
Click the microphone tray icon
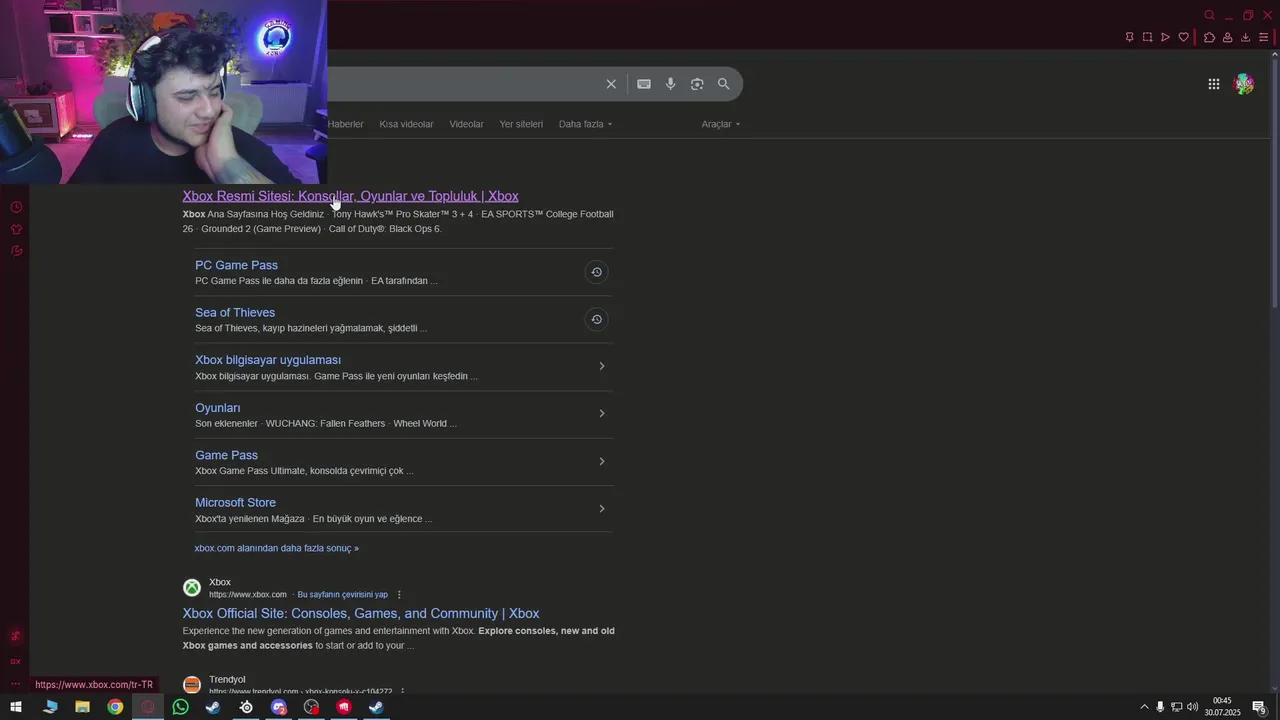click(1160, 707)
